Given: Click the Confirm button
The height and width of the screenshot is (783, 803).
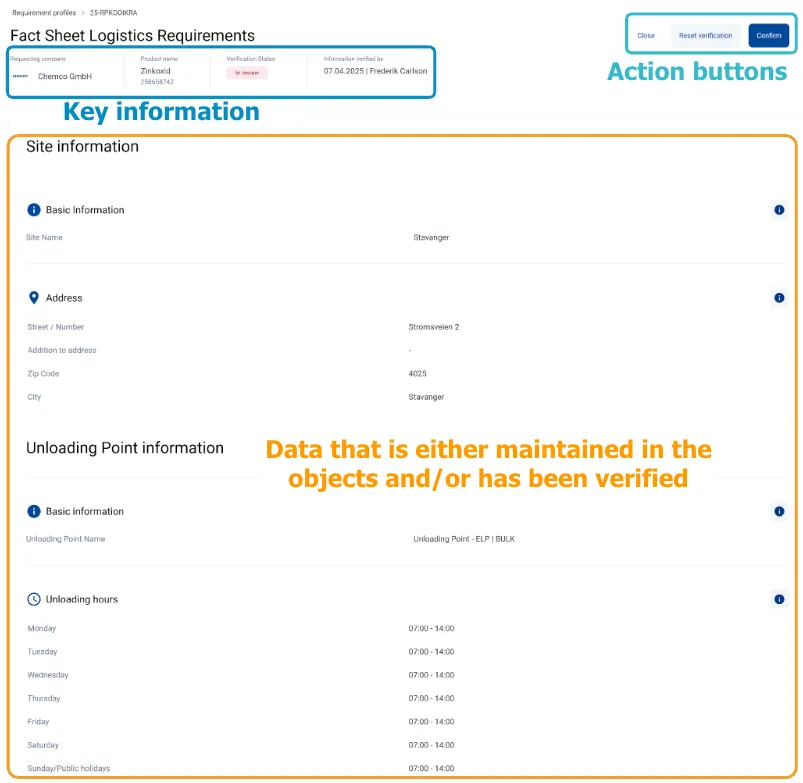Looking at the screenshot, I should coord(768,35).
